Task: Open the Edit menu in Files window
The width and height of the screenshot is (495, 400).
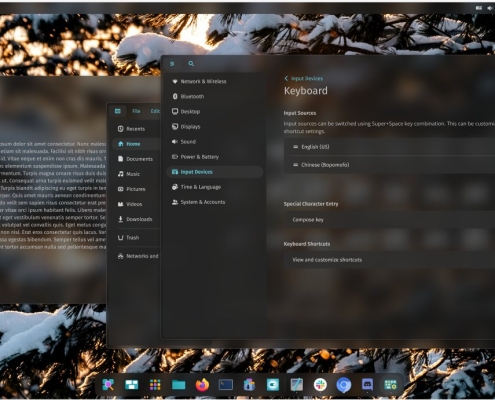Action: pyautogui.click(x=155, y=111)
